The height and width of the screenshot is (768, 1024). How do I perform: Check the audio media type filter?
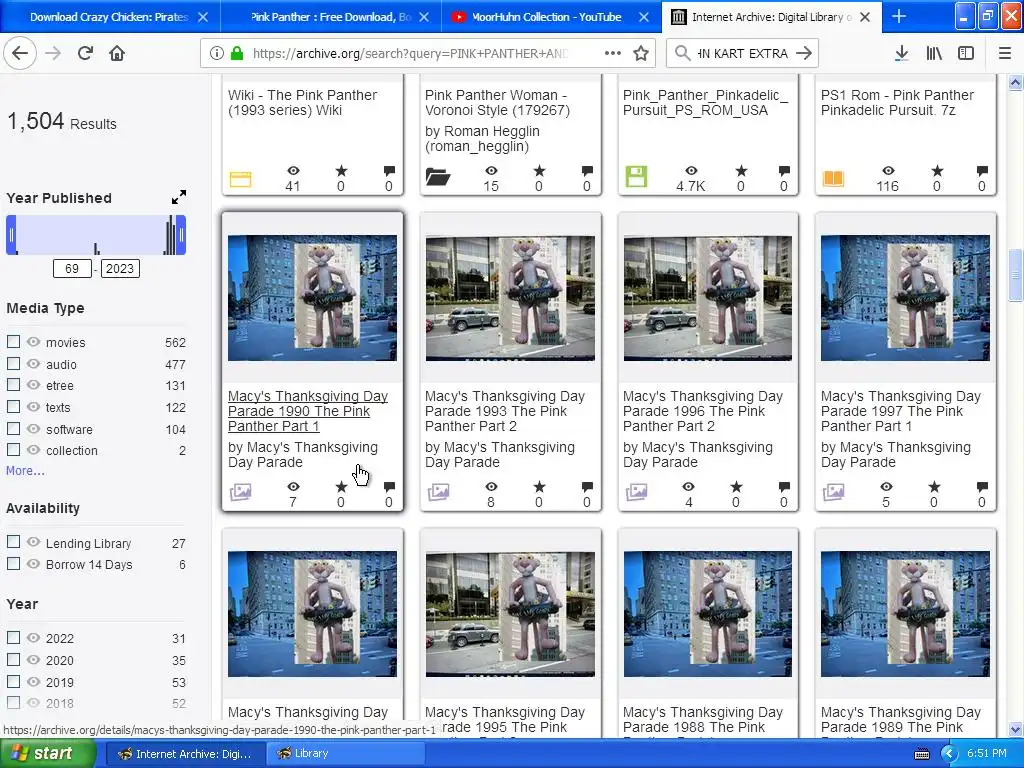13,364
